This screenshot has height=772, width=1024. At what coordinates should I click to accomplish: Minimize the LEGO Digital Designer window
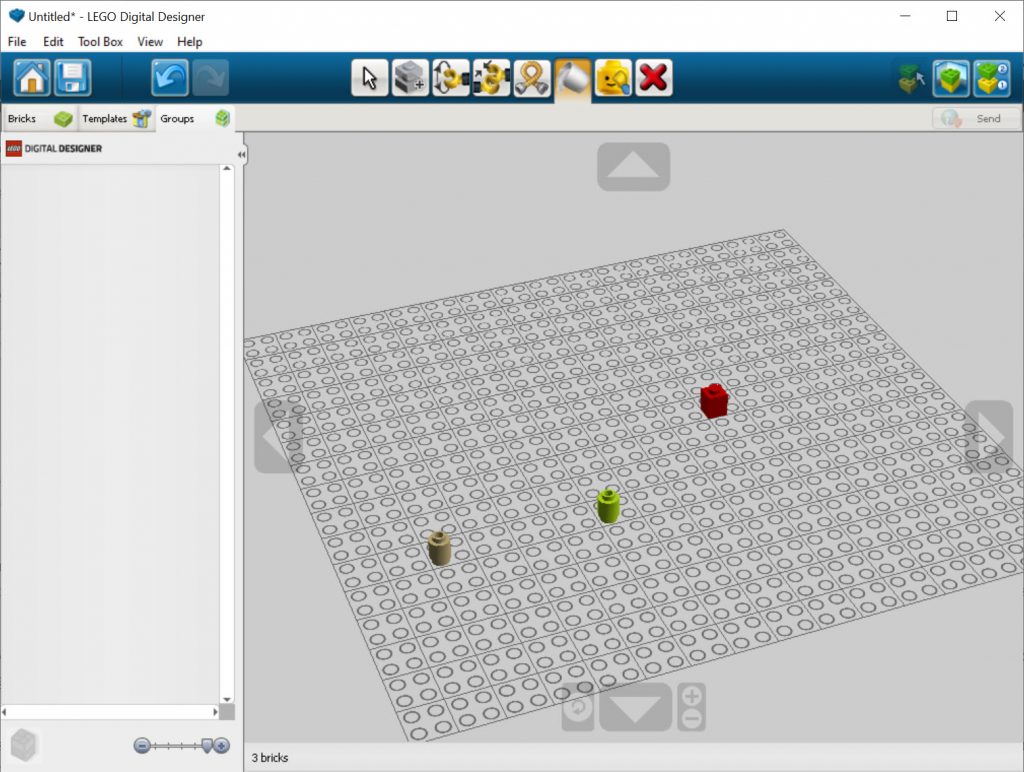(905, 16)
